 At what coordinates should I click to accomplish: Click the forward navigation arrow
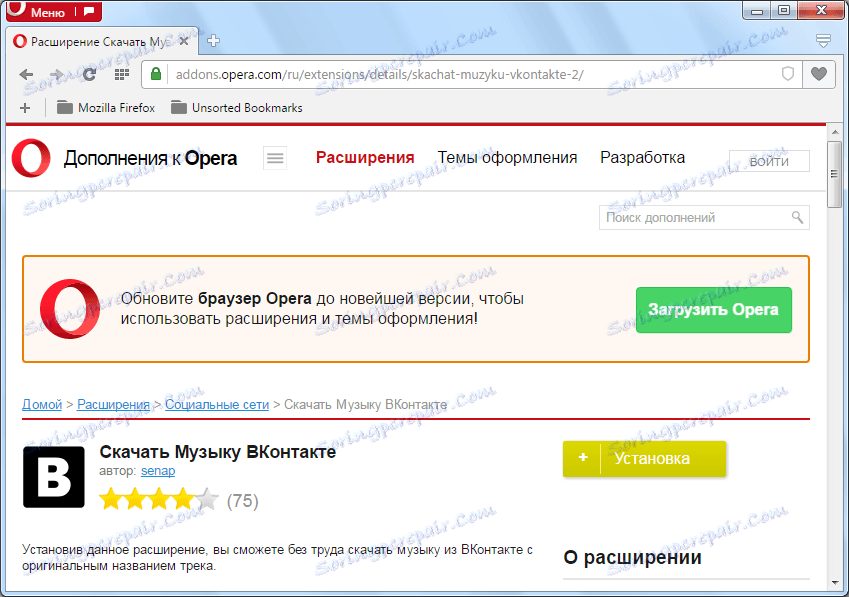pyautogui.click(x=58, y=74)
